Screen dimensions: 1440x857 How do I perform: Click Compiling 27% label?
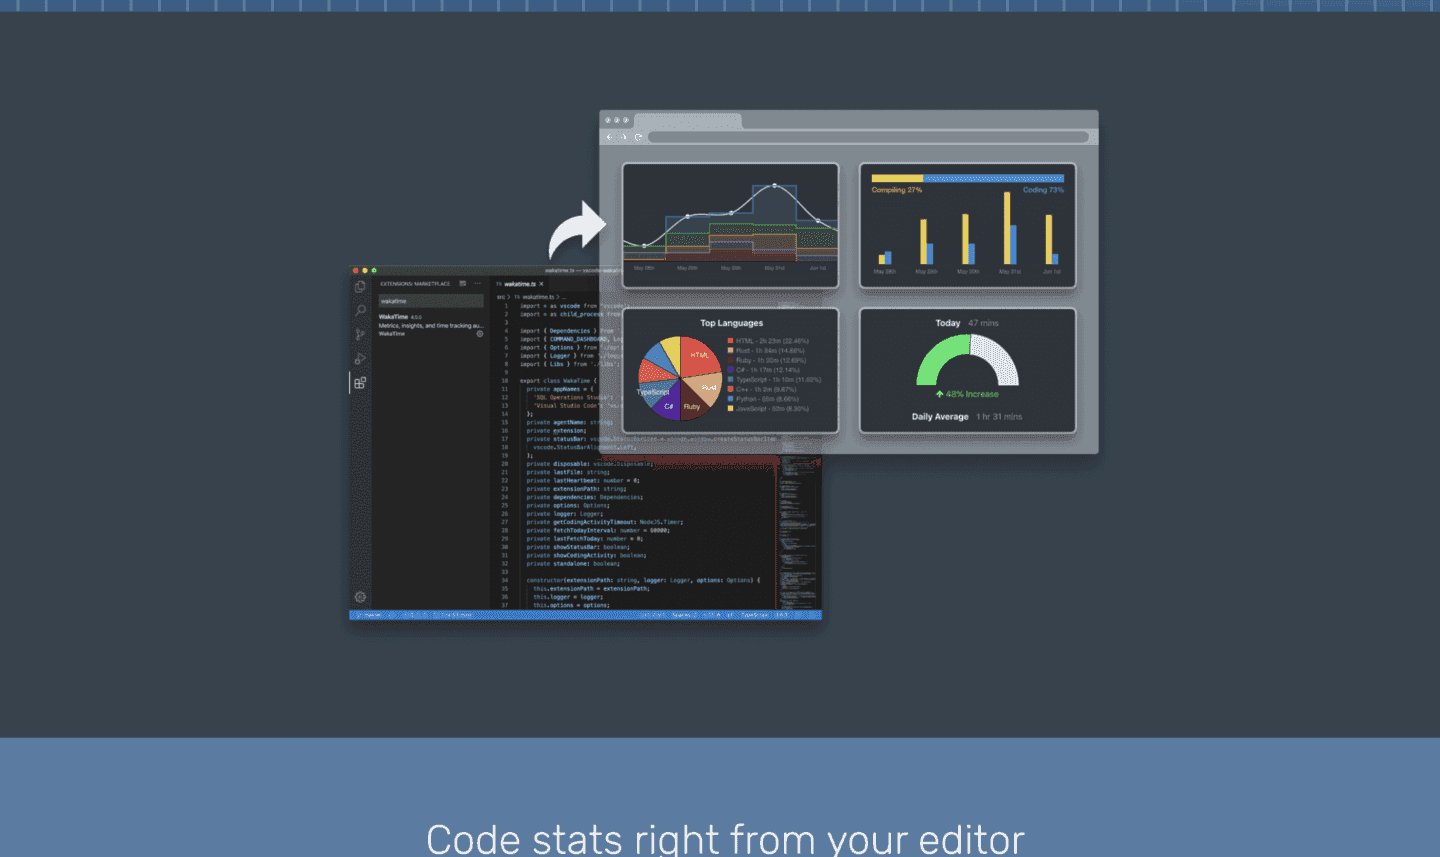[896, 190]
